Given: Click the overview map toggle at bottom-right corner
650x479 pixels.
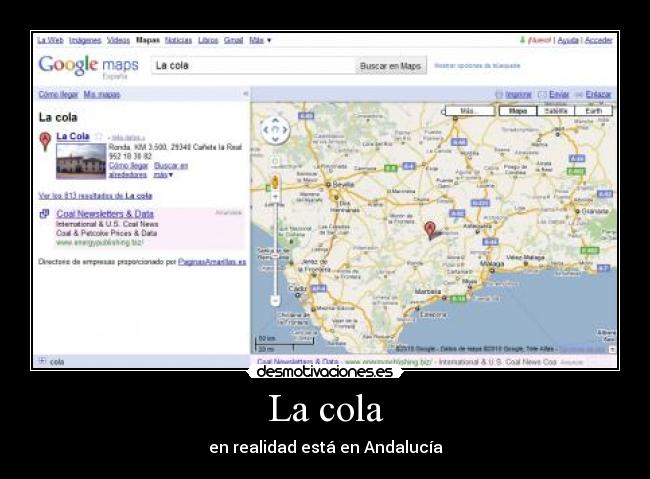Looking at the screenshot, I should coord(612,350).
